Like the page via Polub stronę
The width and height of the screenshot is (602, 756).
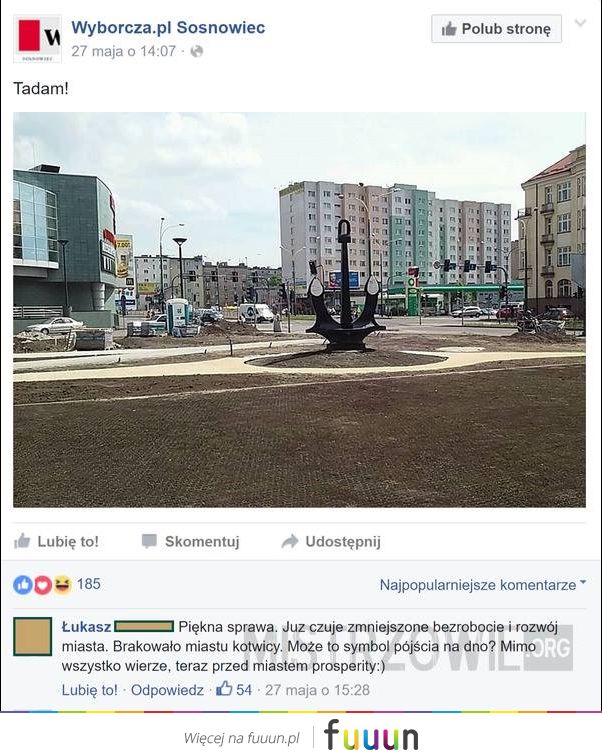coord(496,29)
